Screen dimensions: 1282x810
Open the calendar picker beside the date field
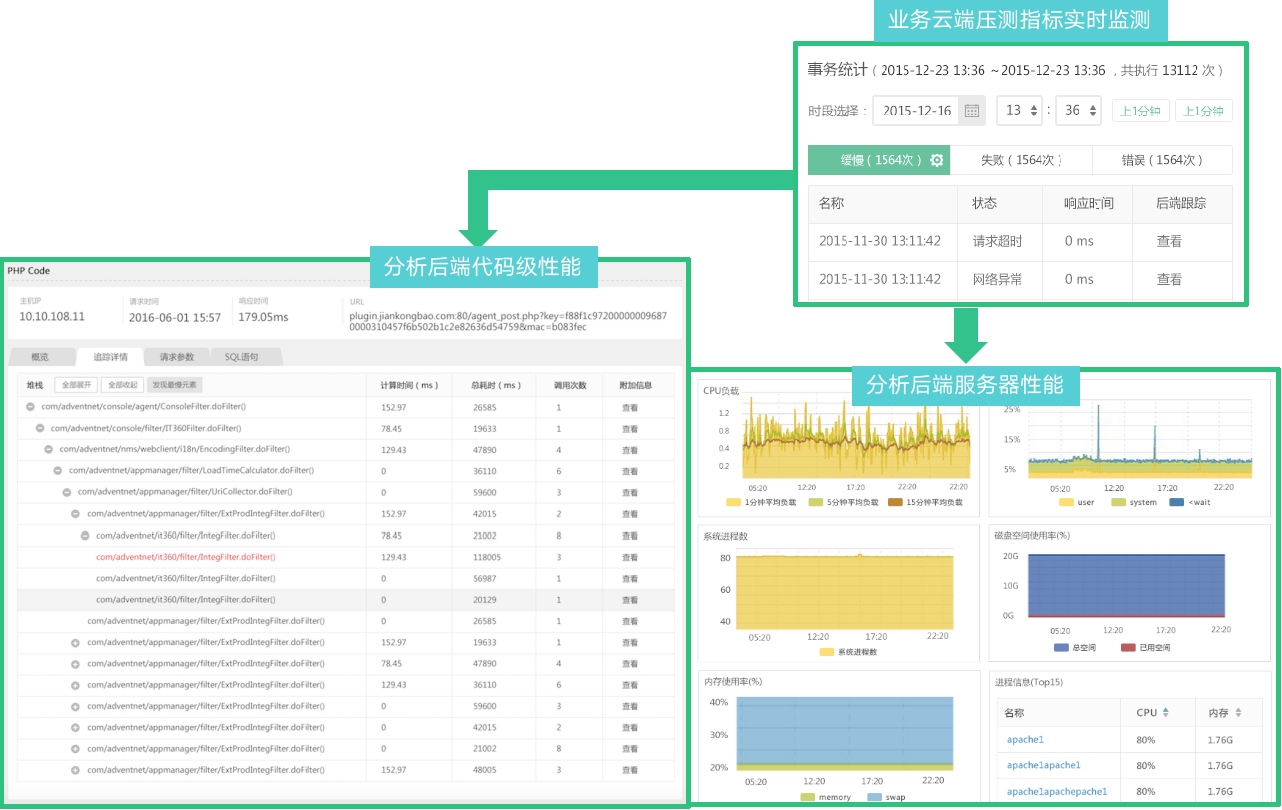click(972, 111)
